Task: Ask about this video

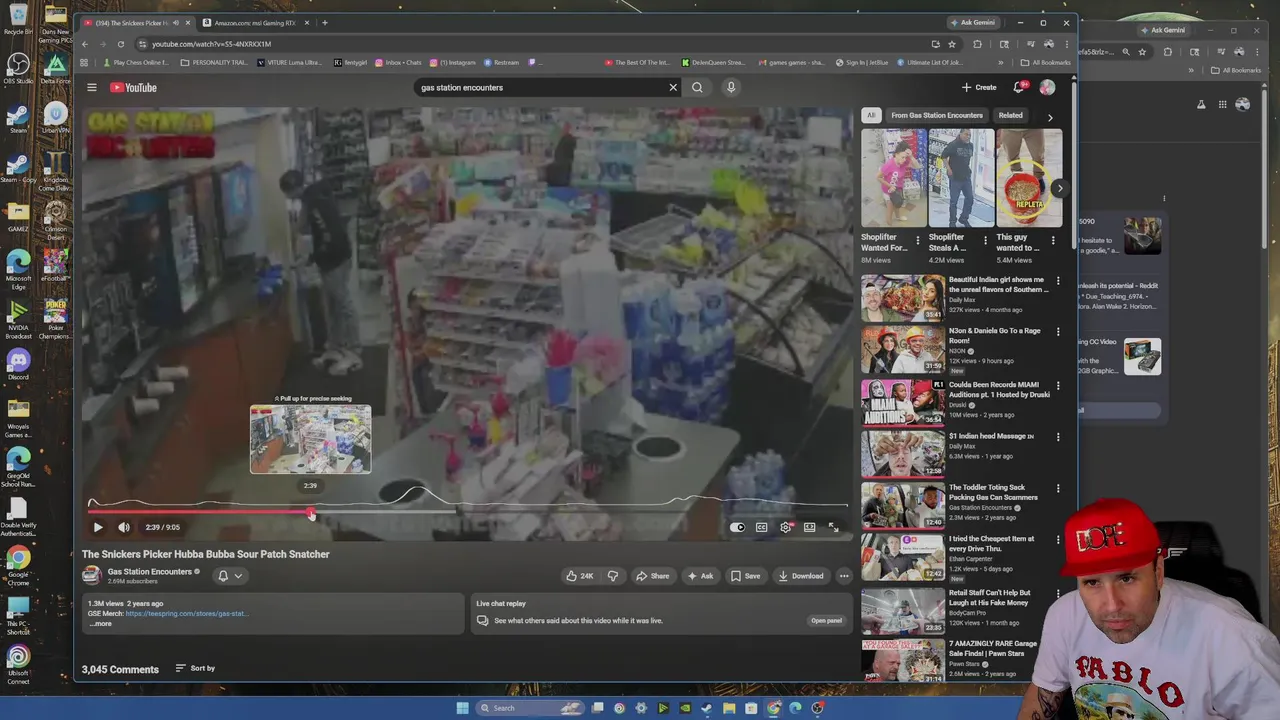Action: pos(700,576)
